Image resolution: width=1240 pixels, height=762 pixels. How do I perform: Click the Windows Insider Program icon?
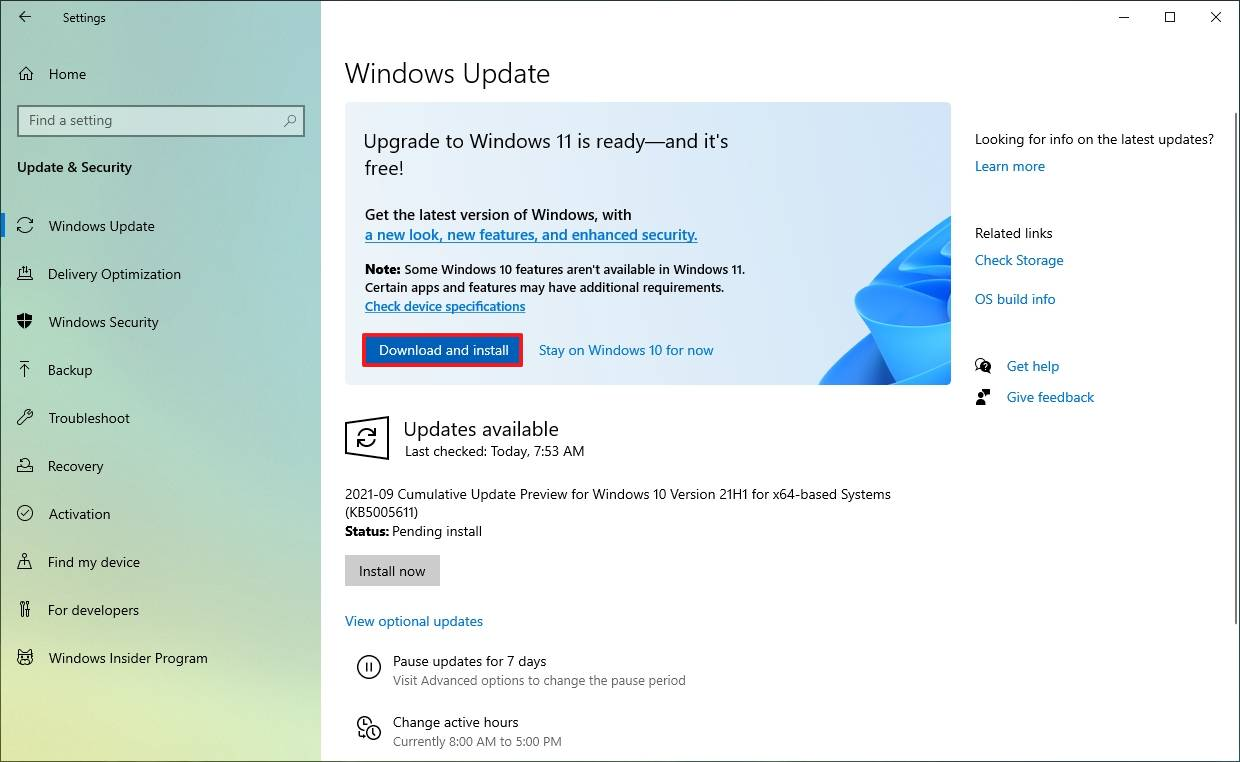tap(27, 658)
